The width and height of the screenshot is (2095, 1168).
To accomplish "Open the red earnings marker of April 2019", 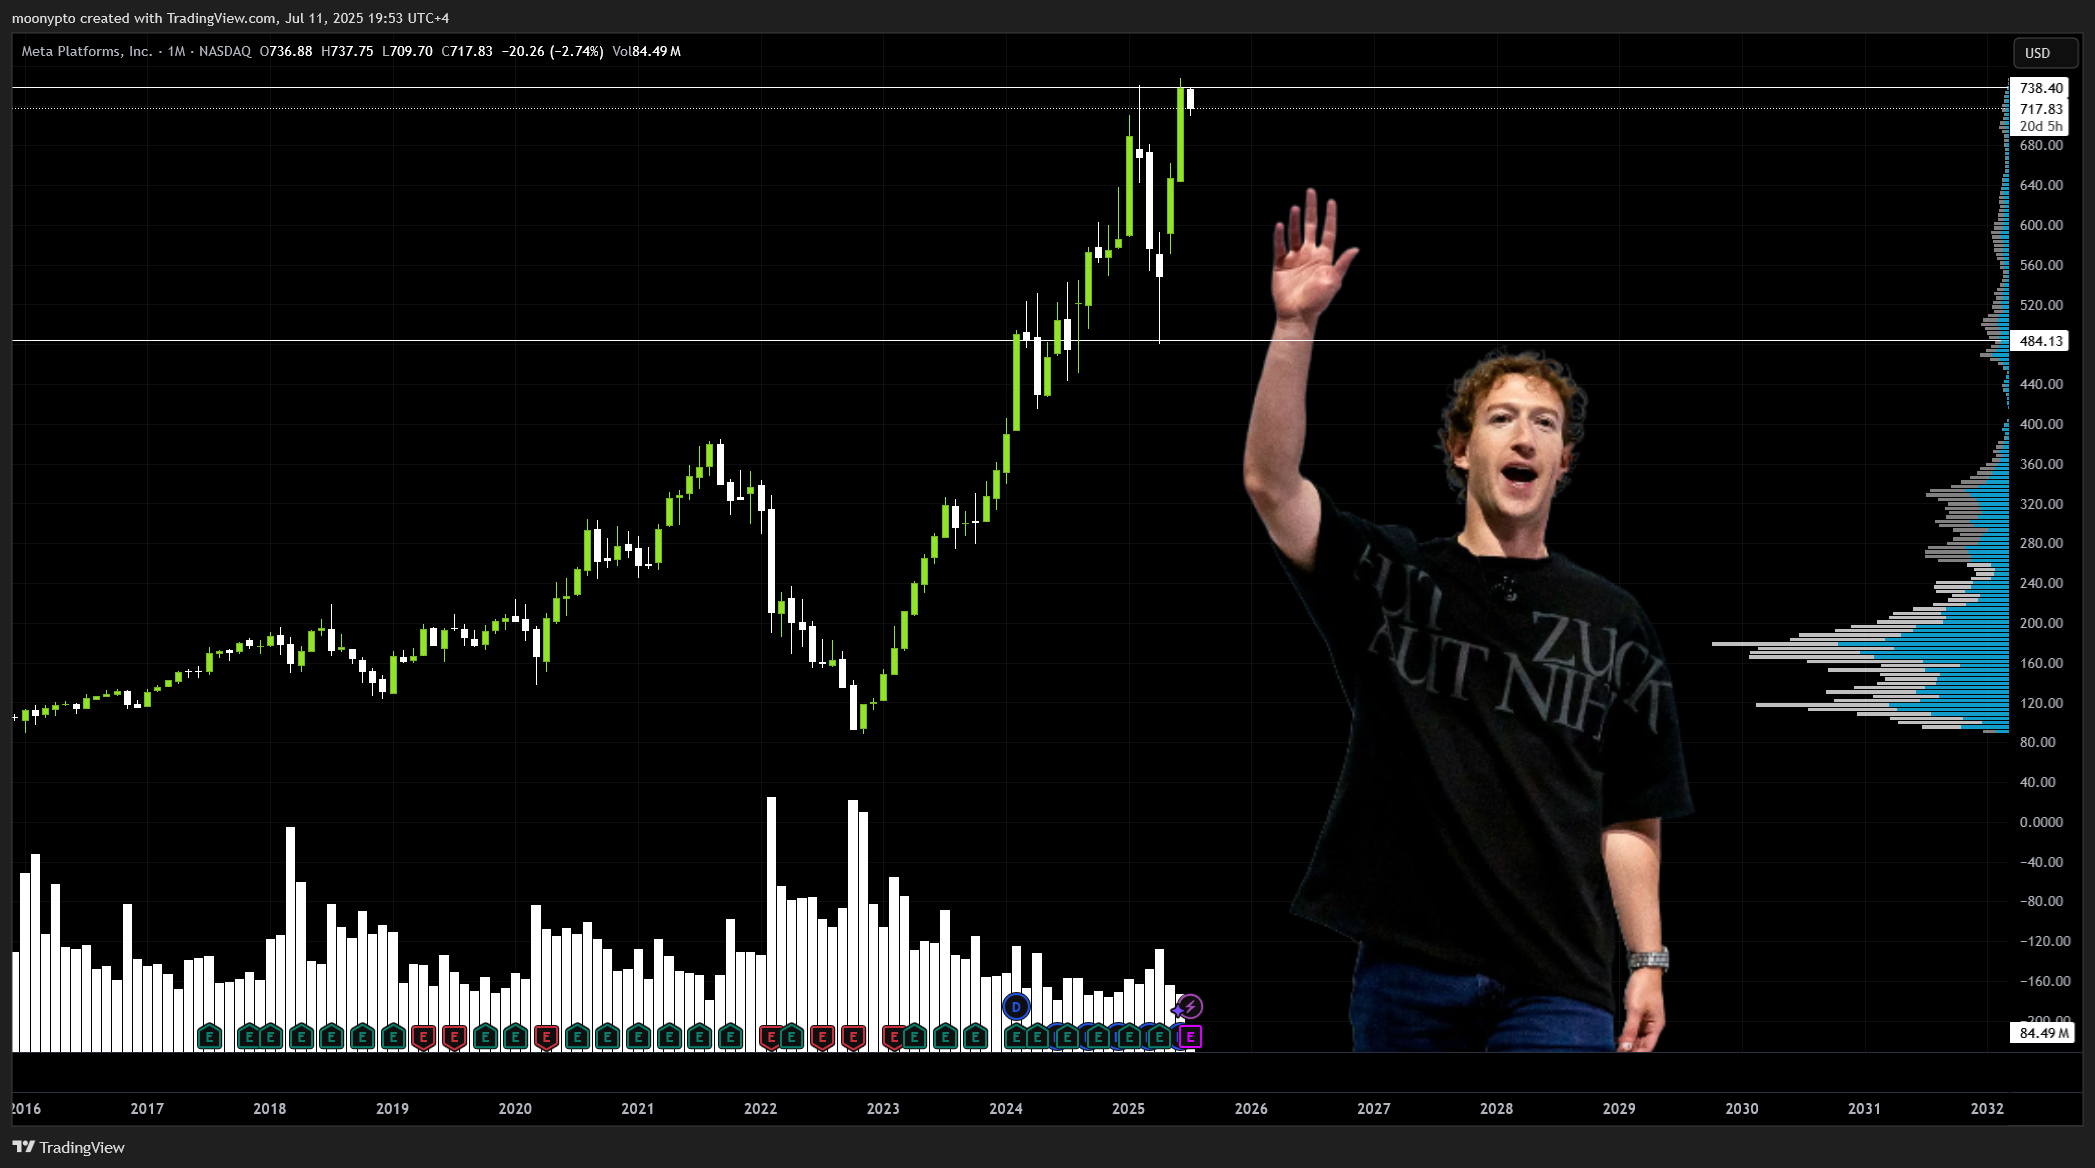I will [424, 1037].
